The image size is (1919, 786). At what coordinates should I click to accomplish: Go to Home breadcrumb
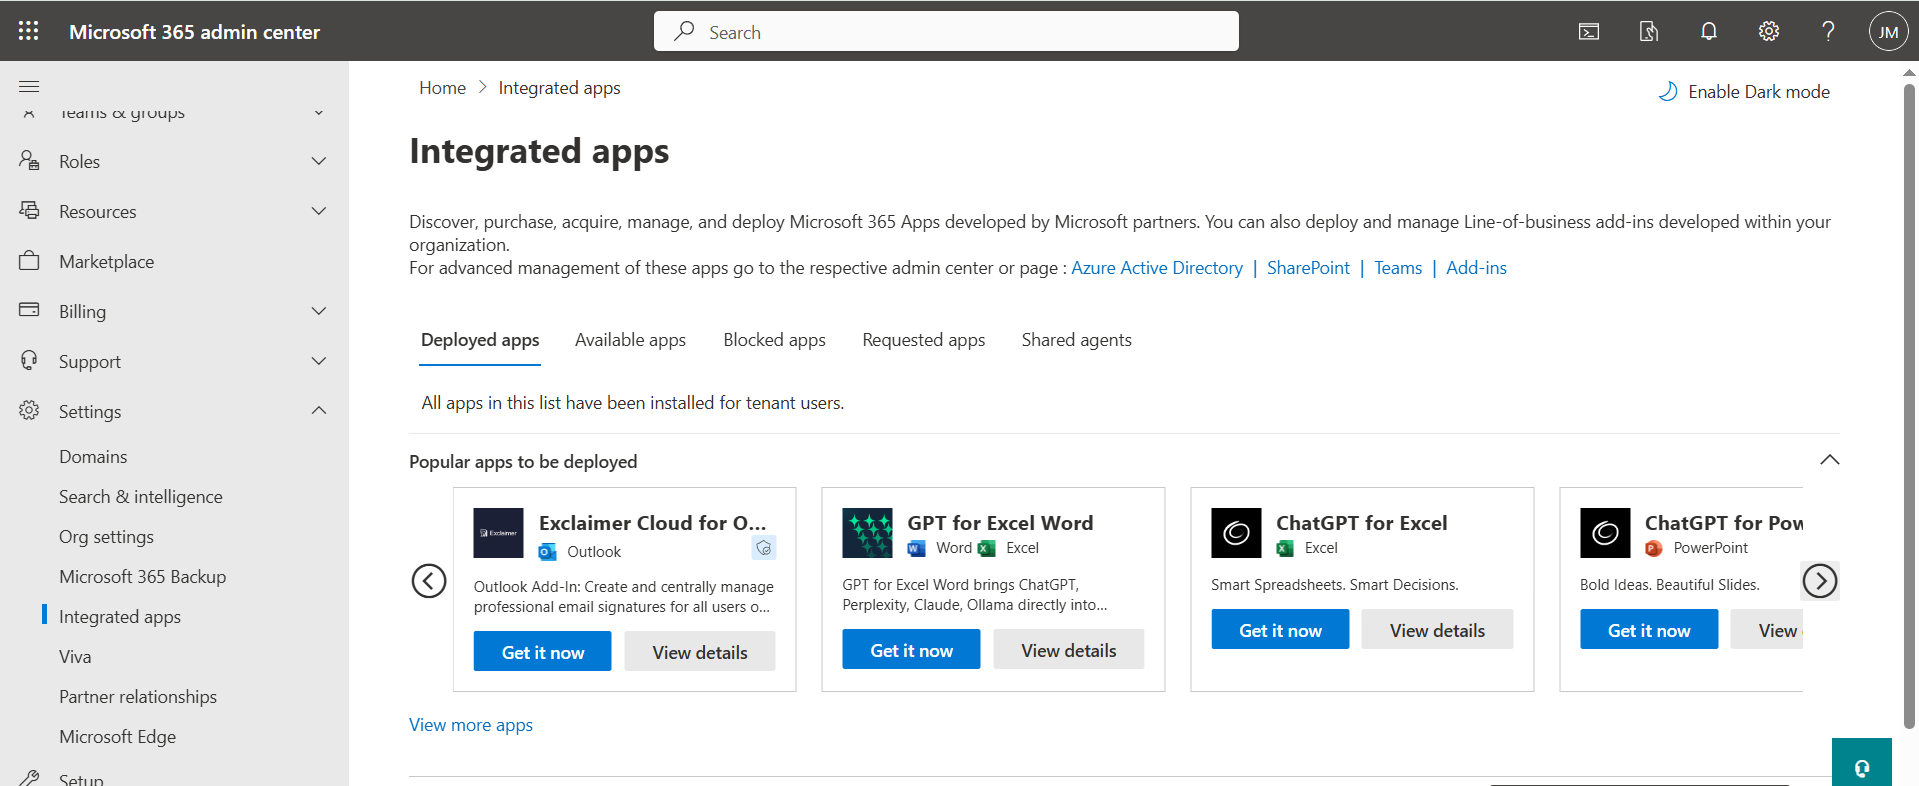(x=442, y=88)
